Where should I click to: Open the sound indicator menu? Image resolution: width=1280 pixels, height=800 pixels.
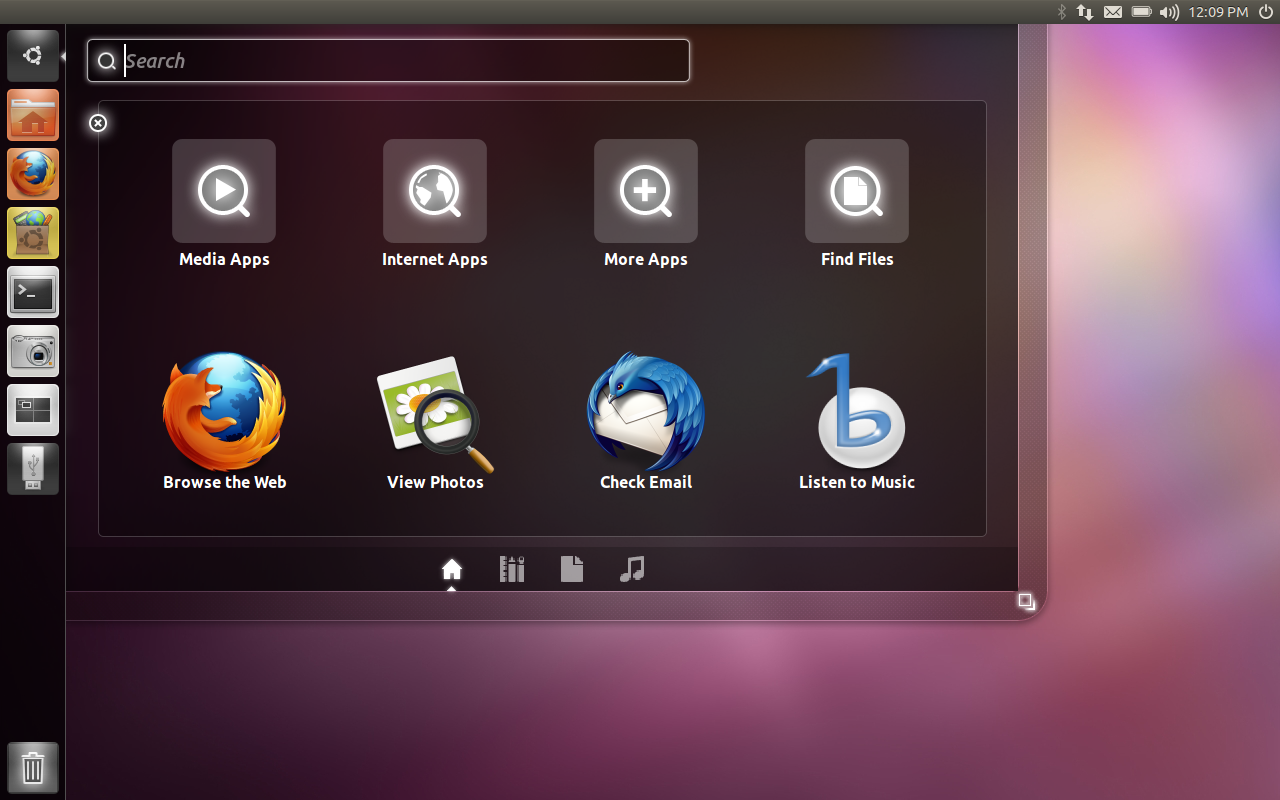tap(1168, 12)
